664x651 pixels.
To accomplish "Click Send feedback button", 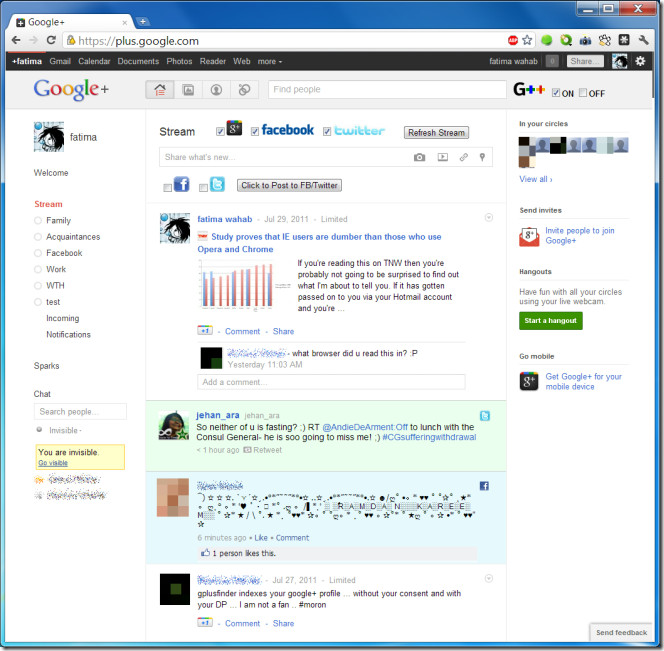I will 621,632.
